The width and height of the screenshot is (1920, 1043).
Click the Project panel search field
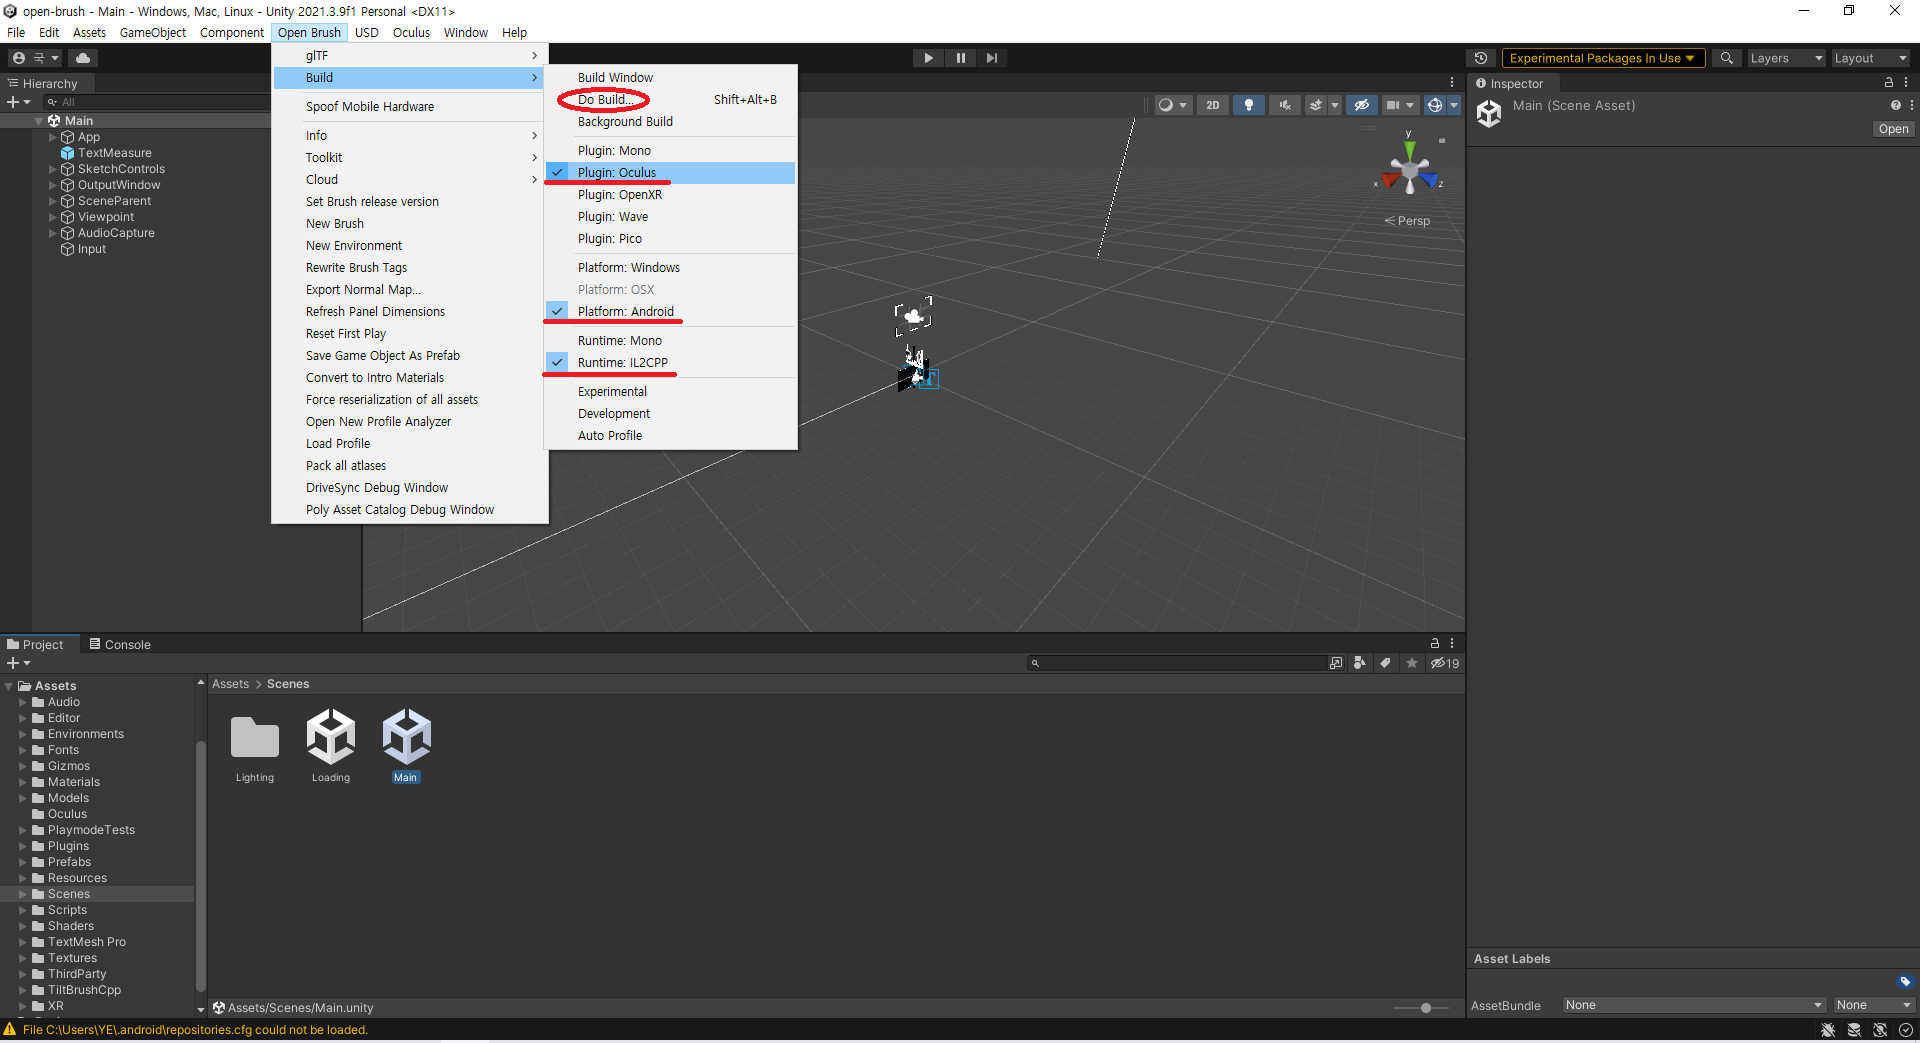coord(1176,663)
